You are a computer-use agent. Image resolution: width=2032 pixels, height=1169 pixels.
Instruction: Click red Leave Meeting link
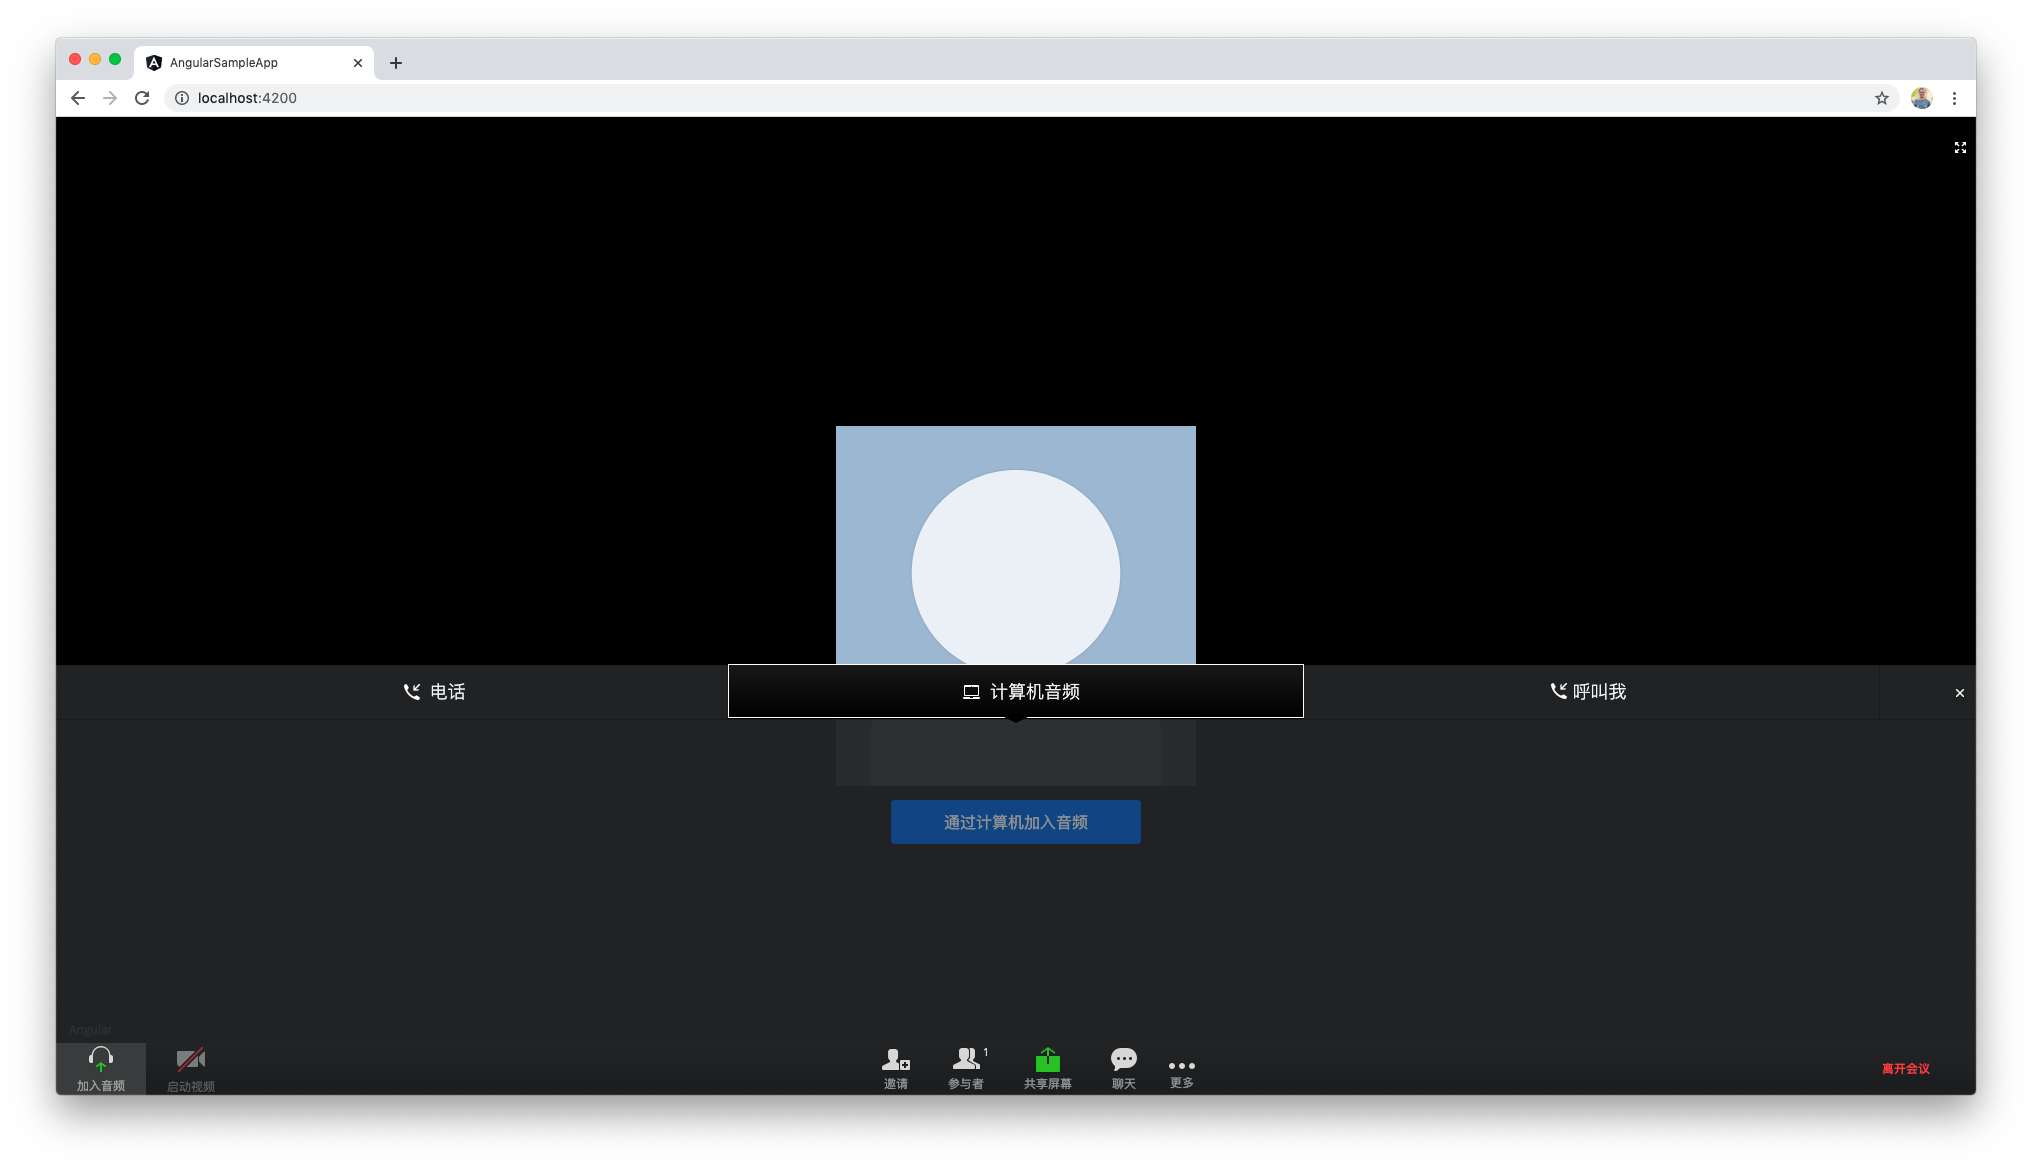point(1905,1069)
